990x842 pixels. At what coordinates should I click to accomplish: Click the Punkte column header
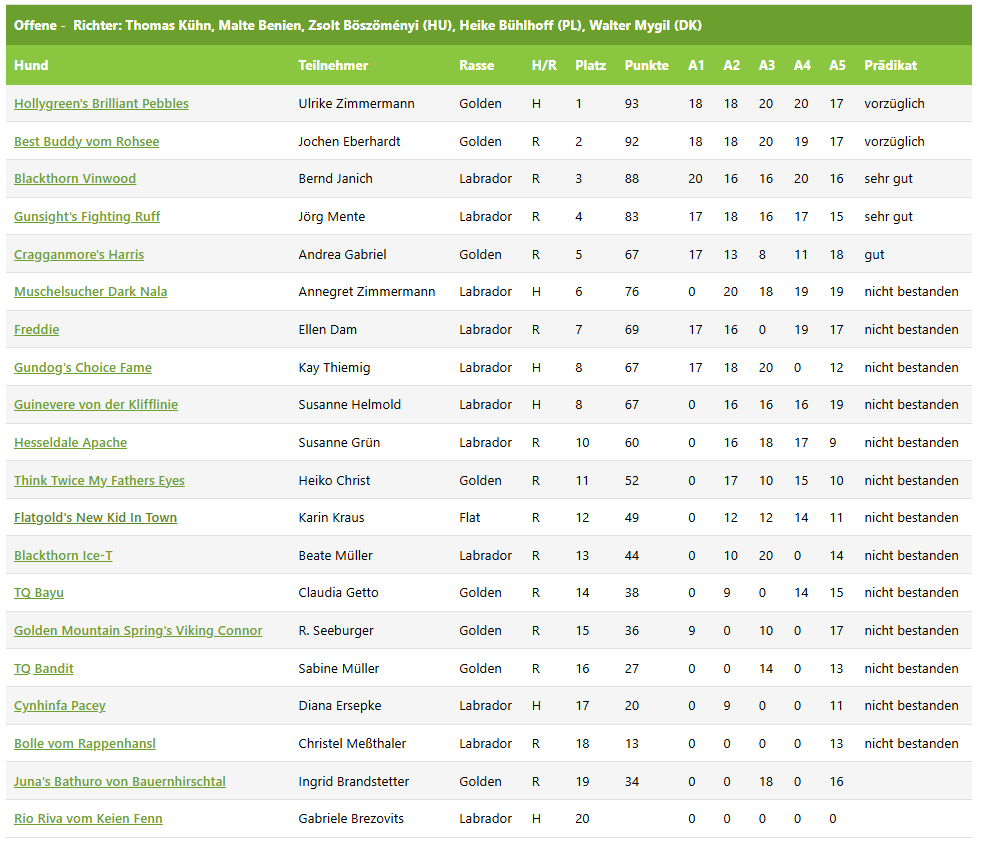[x=647, y=65]
